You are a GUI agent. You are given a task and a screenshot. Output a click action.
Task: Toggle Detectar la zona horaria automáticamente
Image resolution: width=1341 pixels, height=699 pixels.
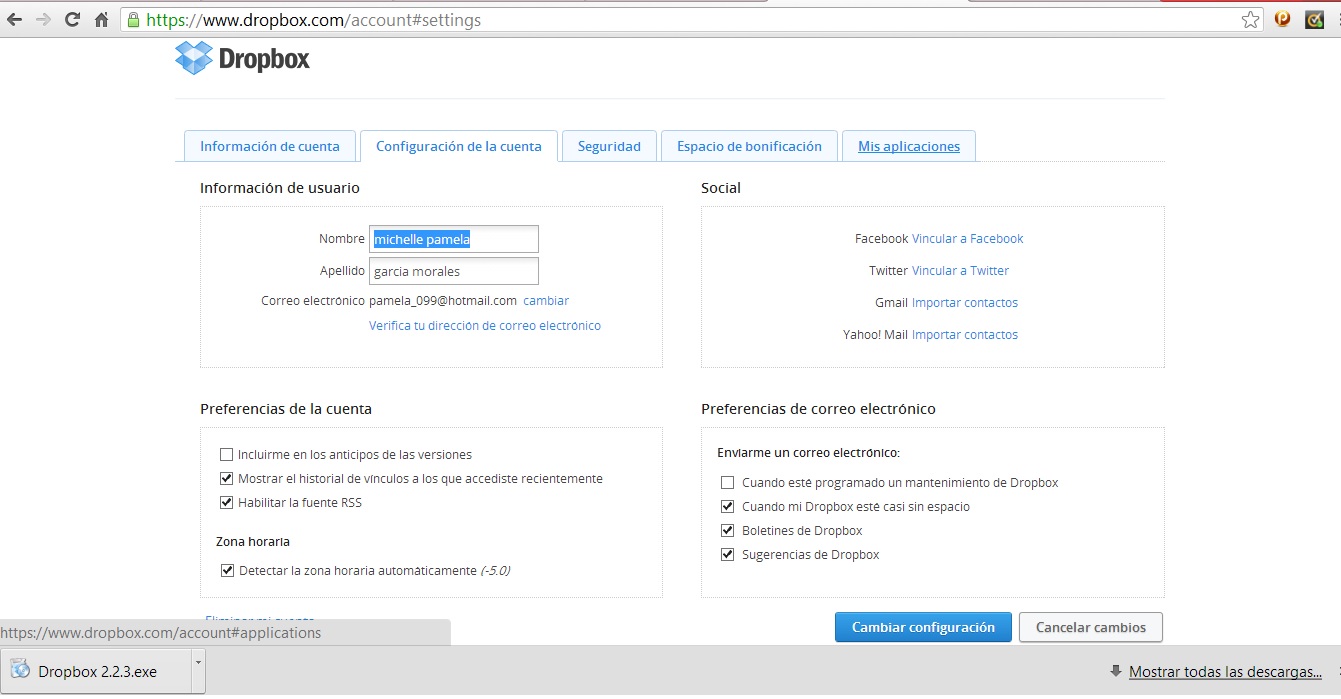(227, 570)
